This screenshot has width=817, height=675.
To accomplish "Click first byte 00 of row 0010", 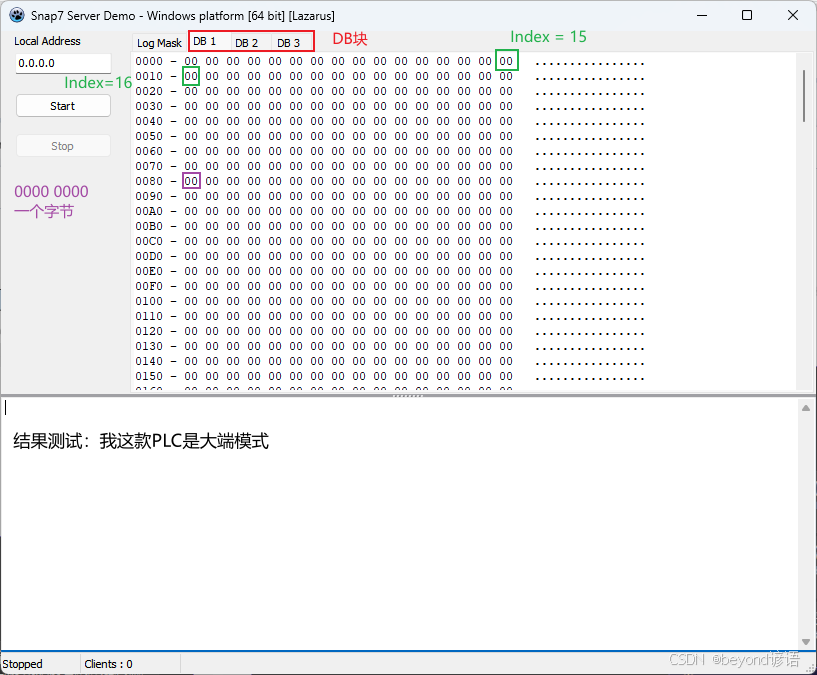I will pos(191,76).
